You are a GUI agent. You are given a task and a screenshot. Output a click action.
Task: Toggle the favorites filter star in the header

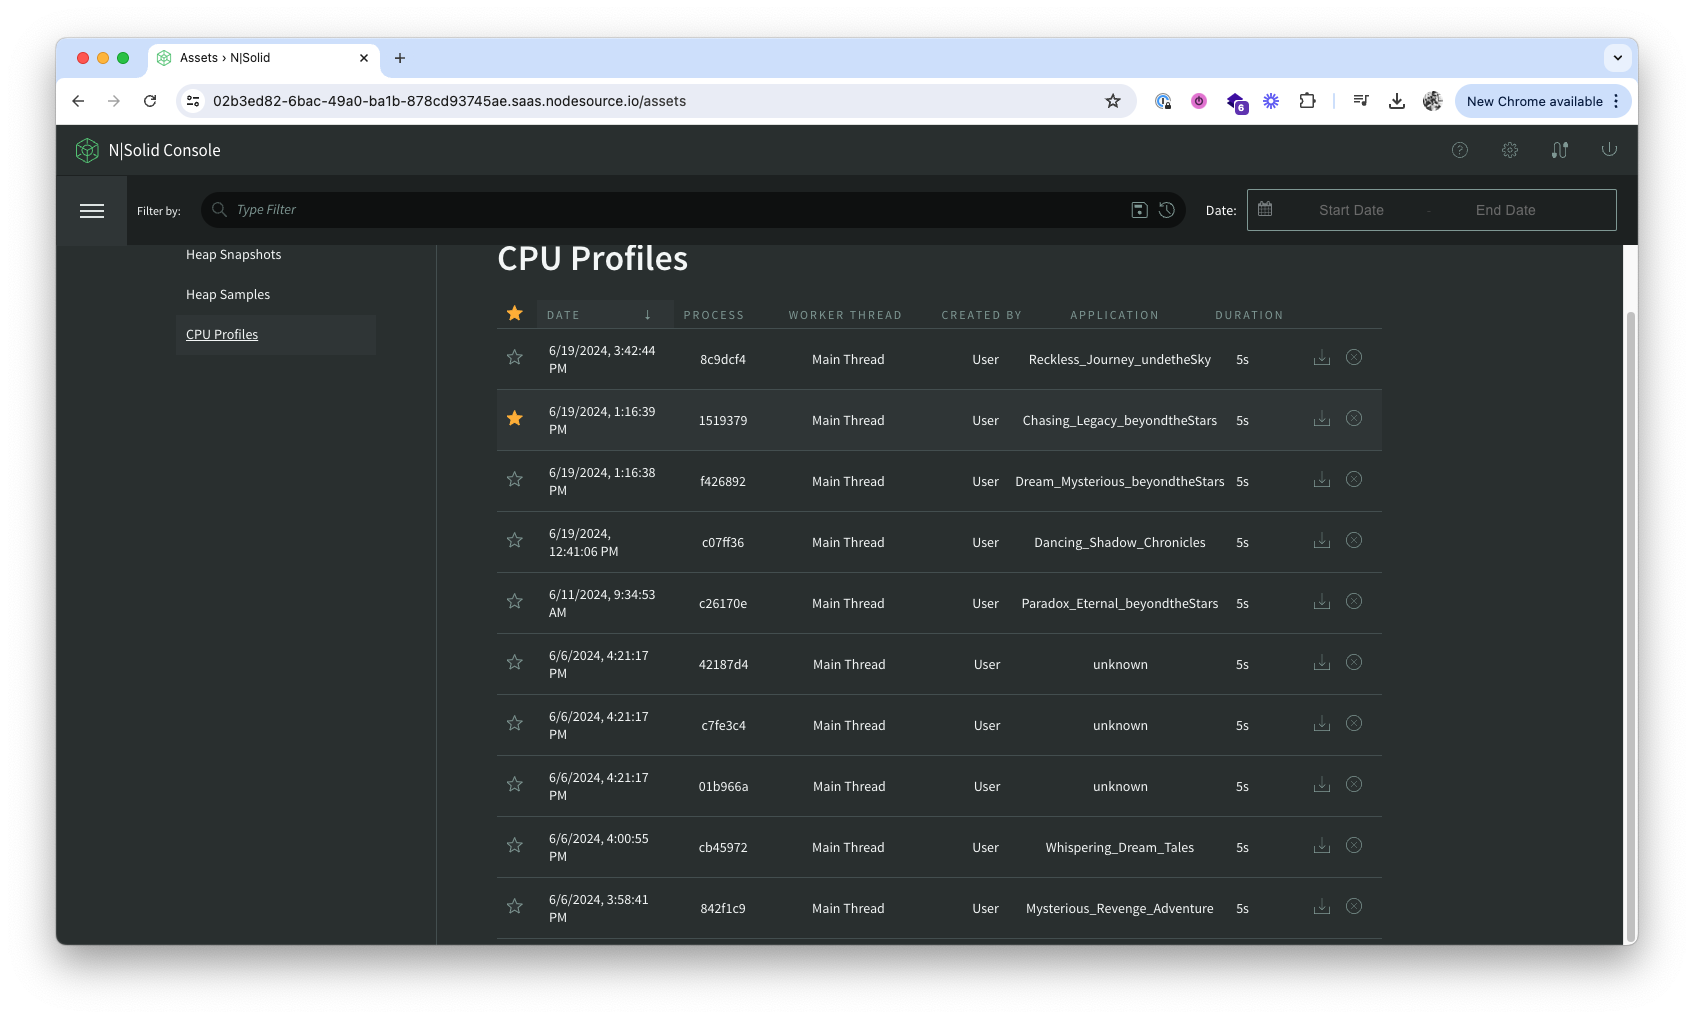(515, 313)
